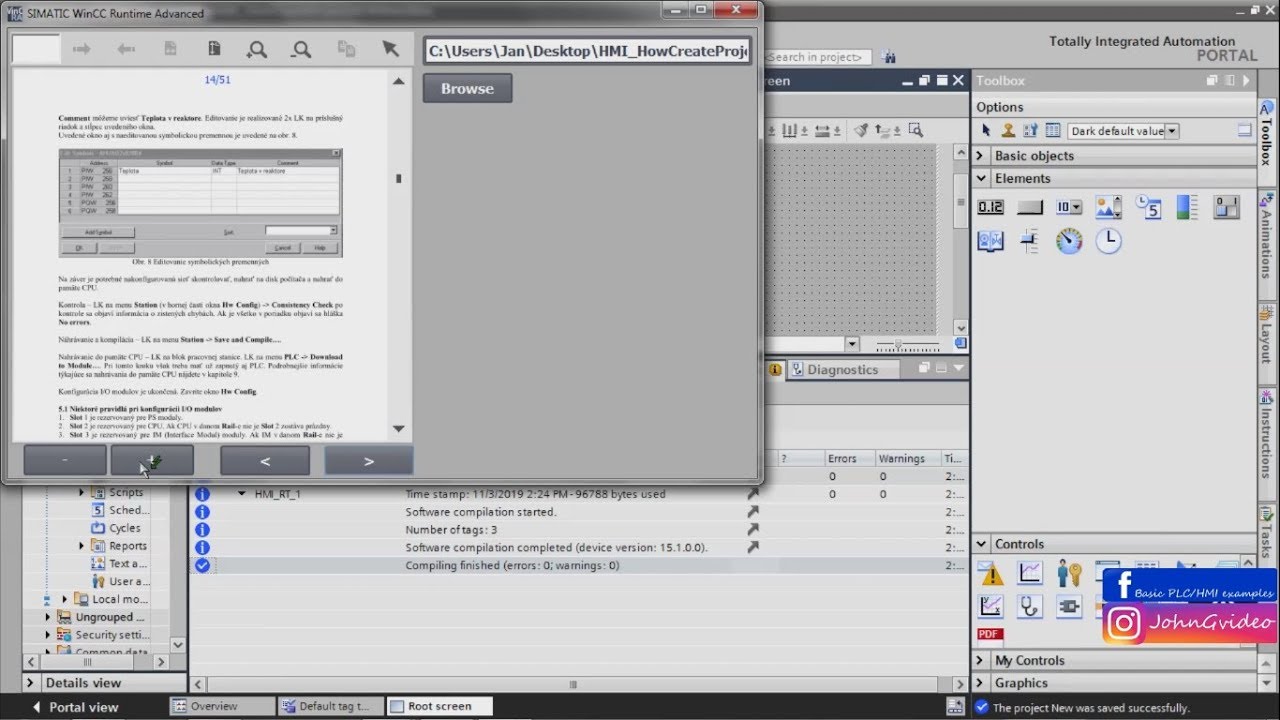Click the selection arrow in Toolbox Options
The width and height of the screenshot is (1280, 720).
987,130
